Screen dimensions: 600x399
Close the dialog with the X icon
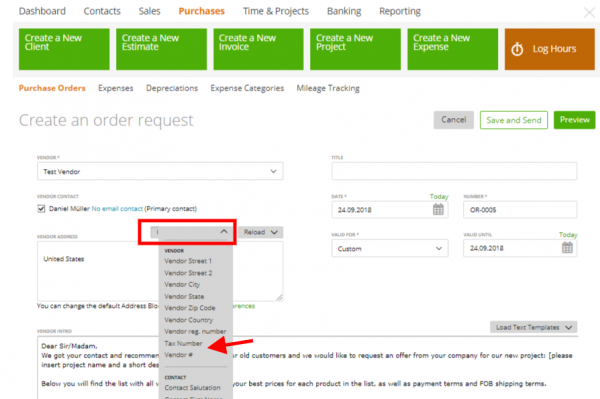pyautogui.click(x=590, y=13)
